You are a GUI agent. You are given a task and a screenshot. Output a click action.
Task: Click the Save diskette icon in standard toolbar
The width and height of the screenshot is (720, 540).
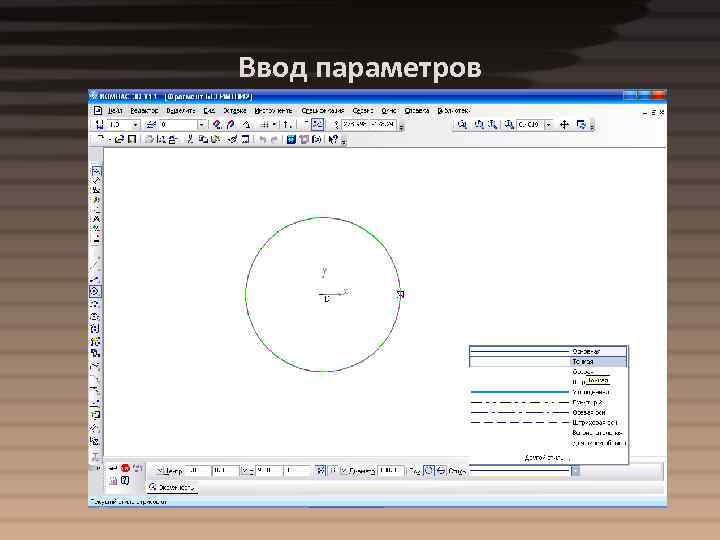[132, 139]
